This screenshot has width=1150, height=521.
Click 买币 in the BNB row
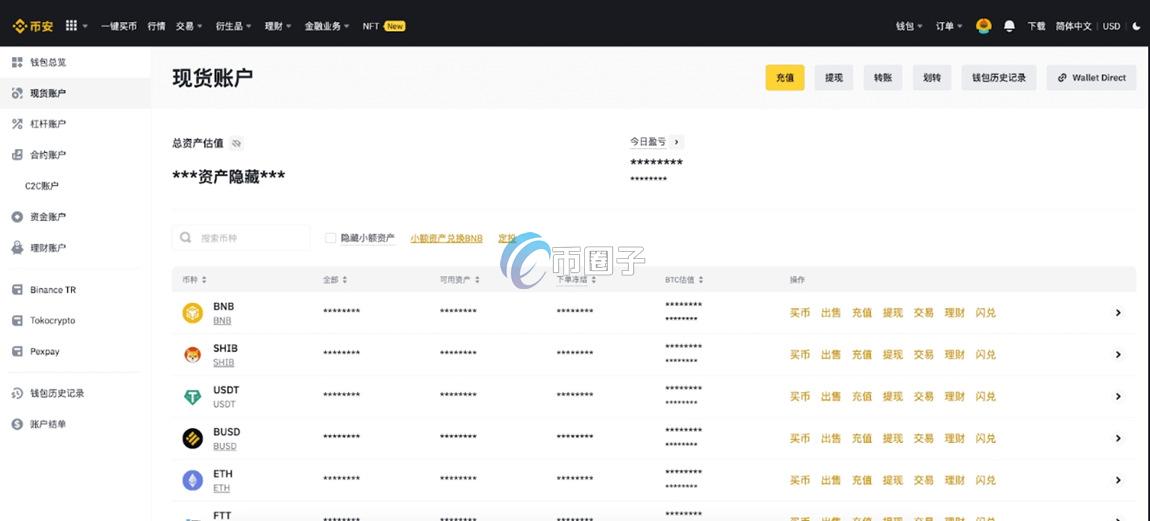(799, 313)
